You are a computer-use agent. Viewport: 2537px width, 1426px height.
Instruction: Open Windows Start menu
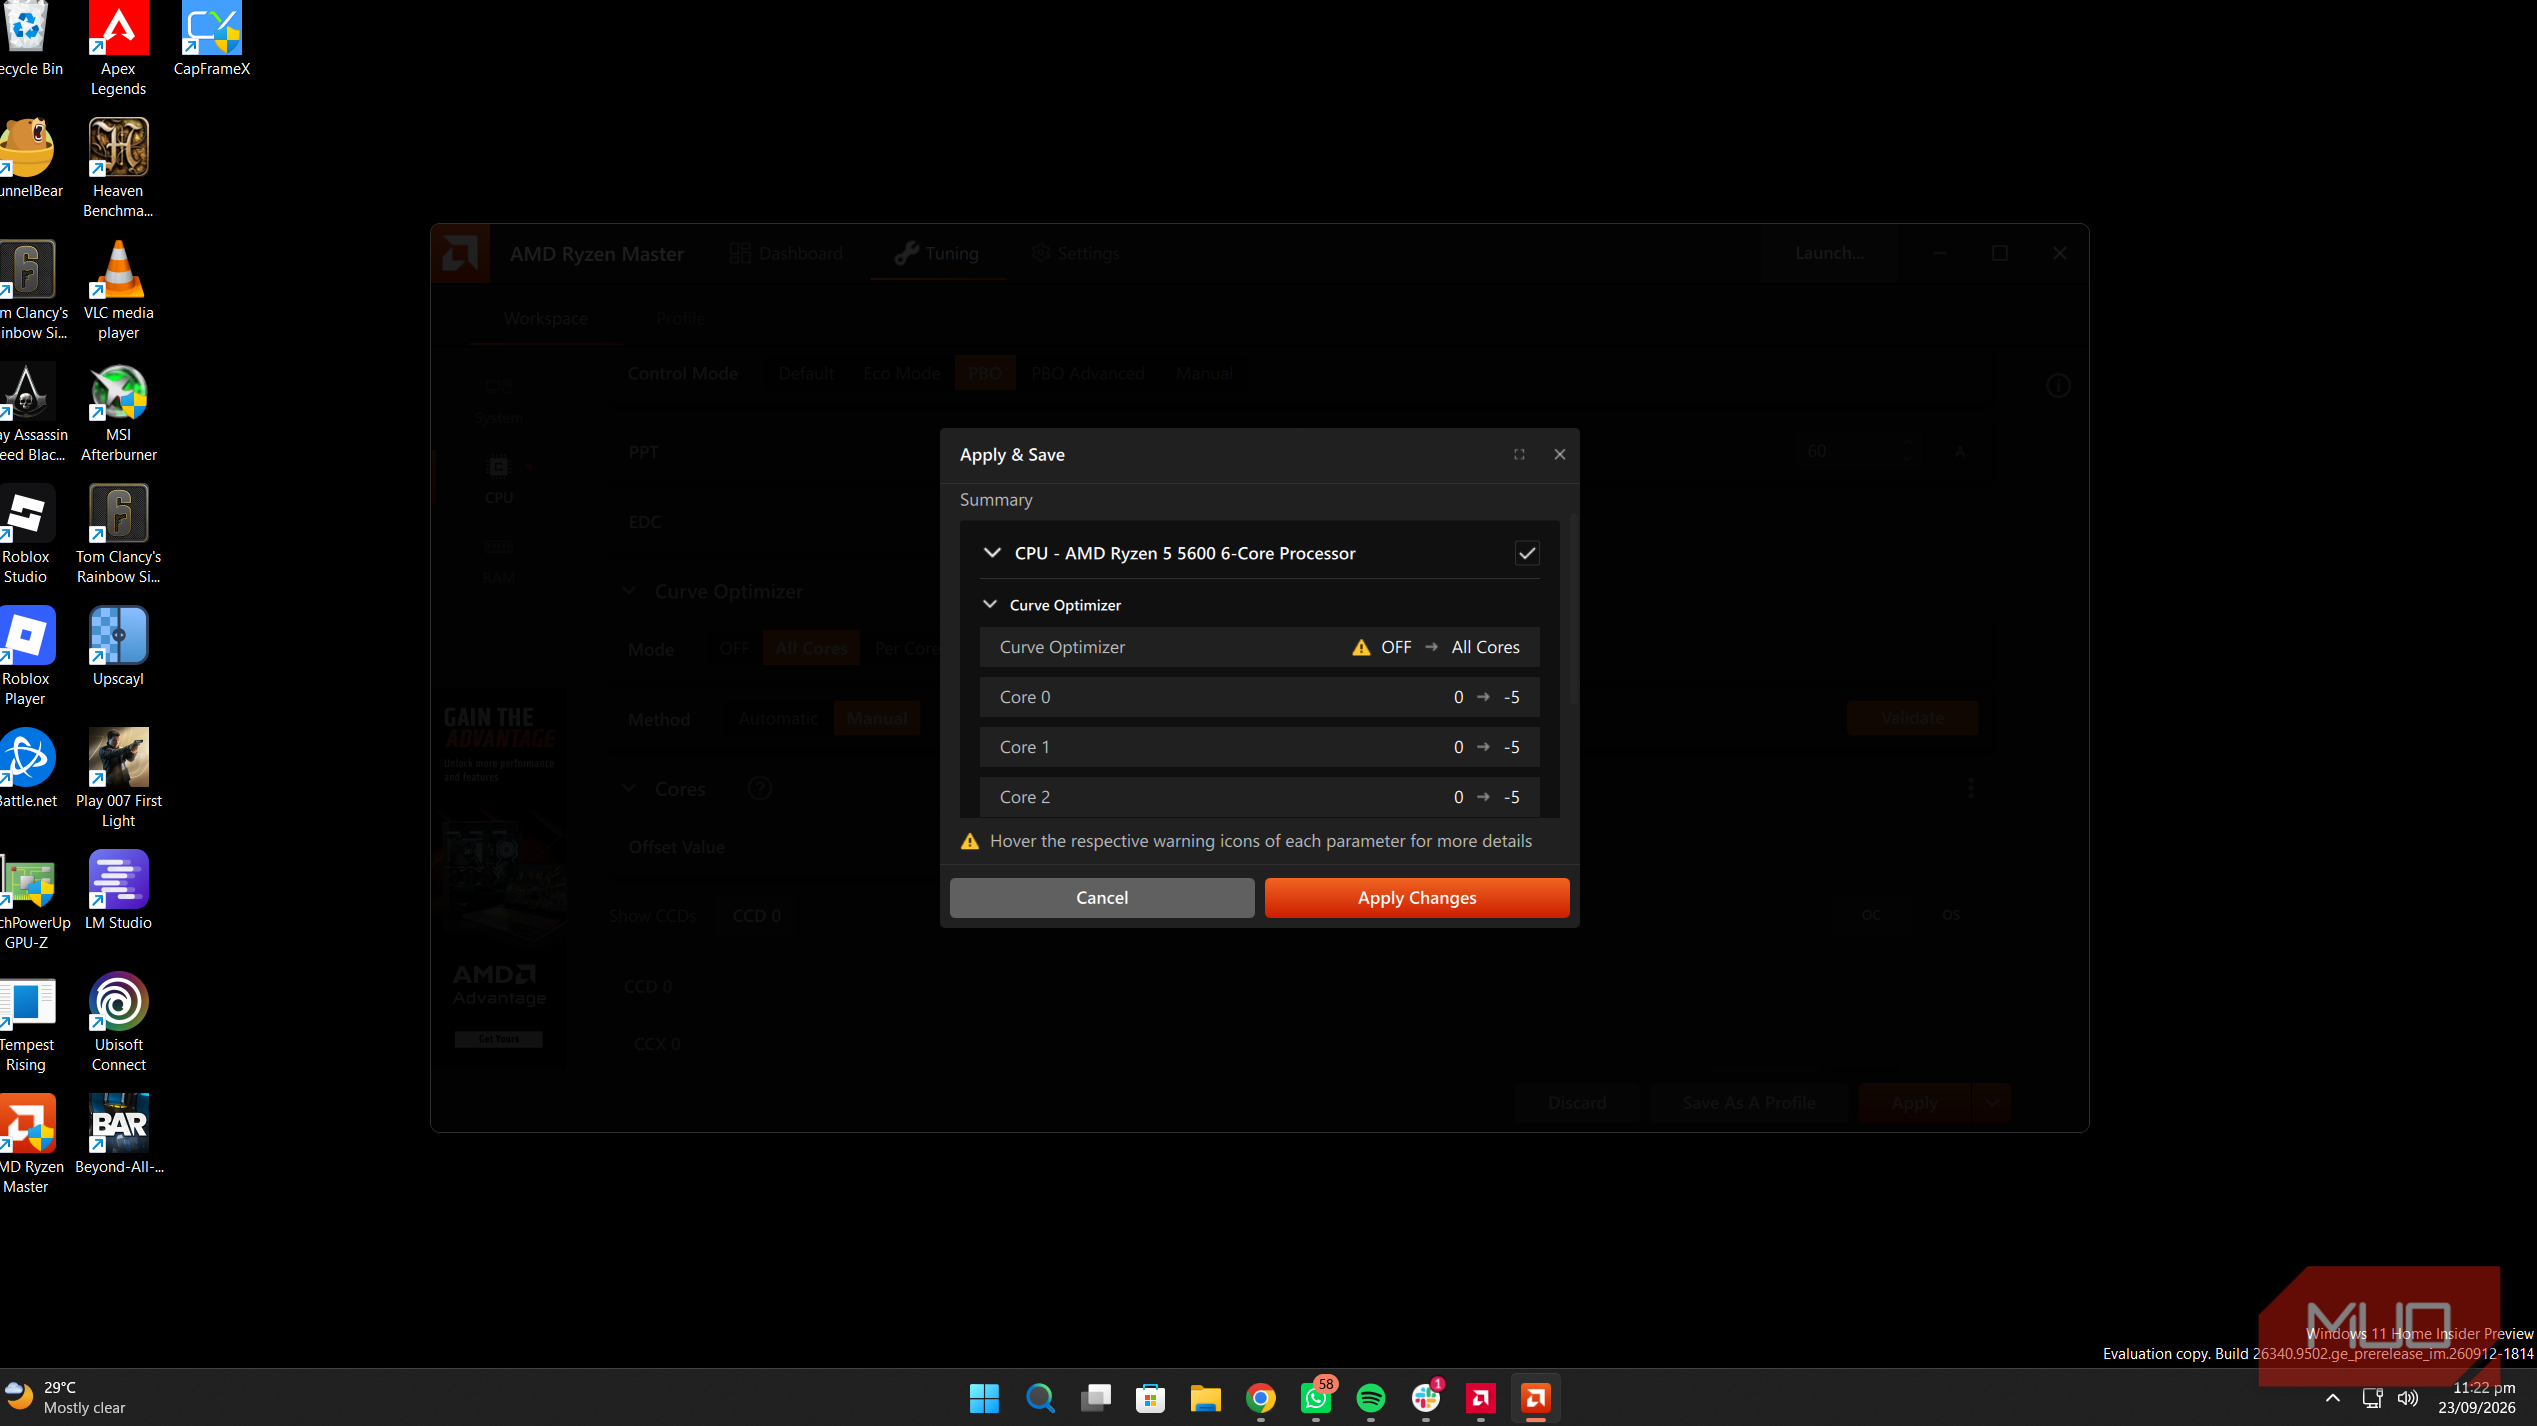pos(984,1398)
